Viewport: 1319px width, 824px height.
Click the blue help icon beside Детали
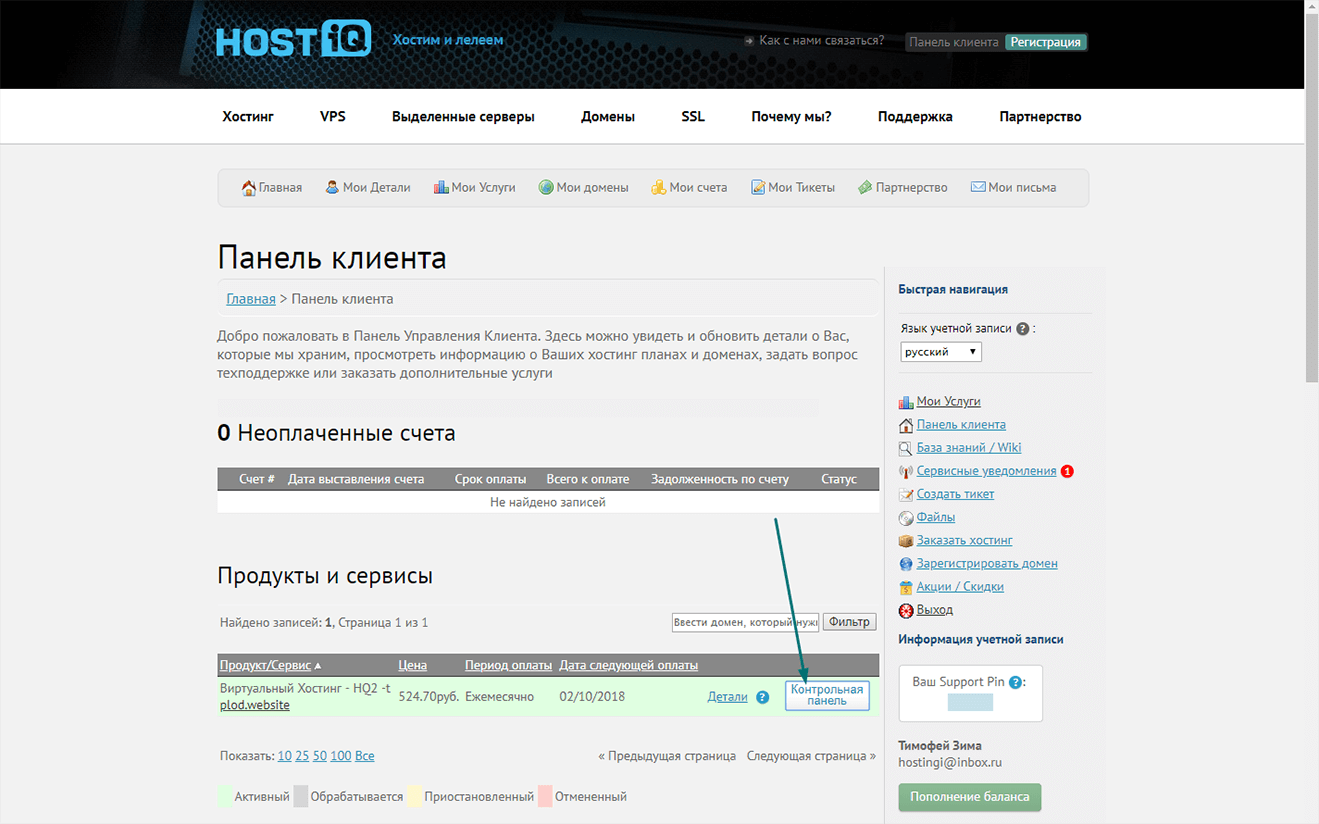763,697
